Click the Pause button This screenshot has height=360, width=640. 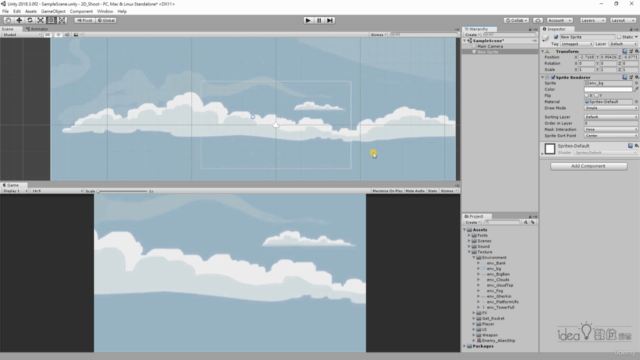pyautogui.click(x=319, y=20)
